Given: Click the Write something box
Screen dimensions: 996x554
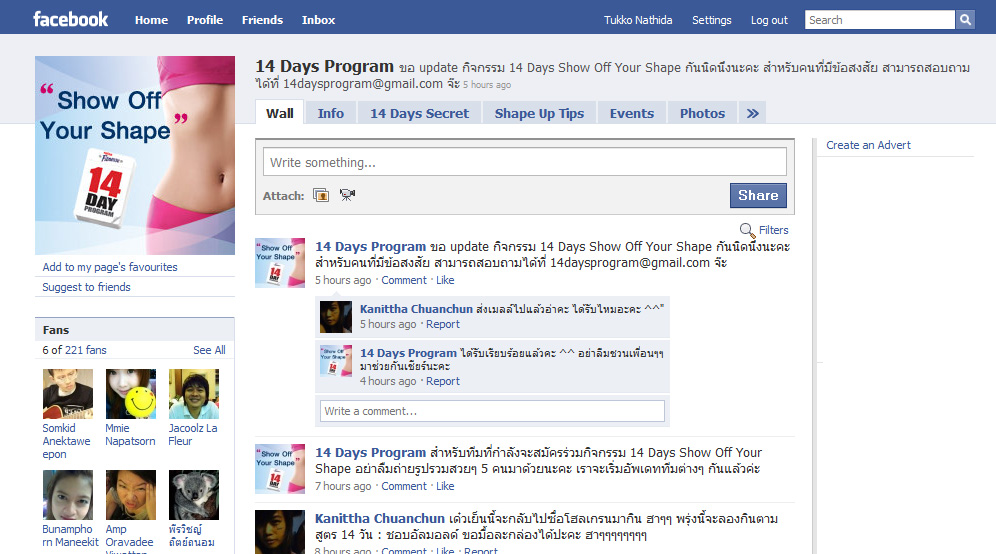Looking at the screenshot, I should point(525,162).
